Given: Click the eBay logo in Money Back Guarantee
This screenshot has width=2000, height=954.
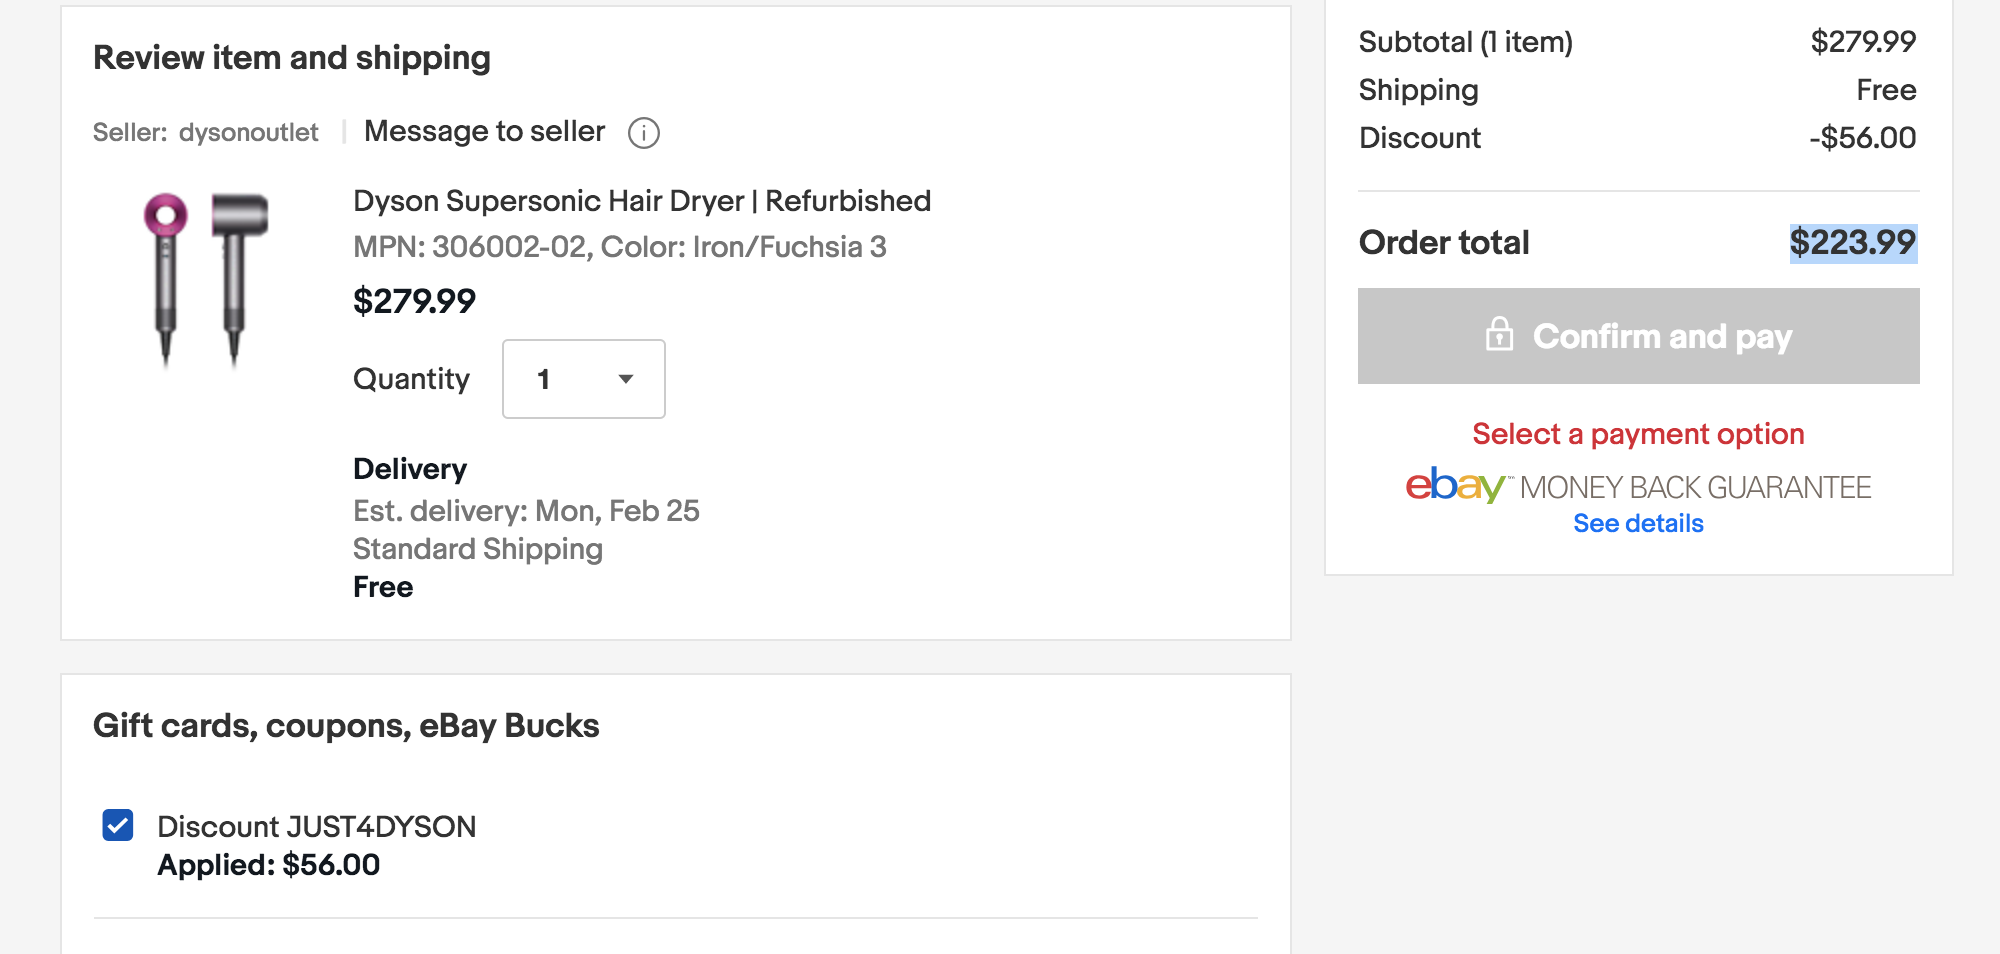Looking at the screenshot, I should pyautogui.click(x=1454, y=486).
